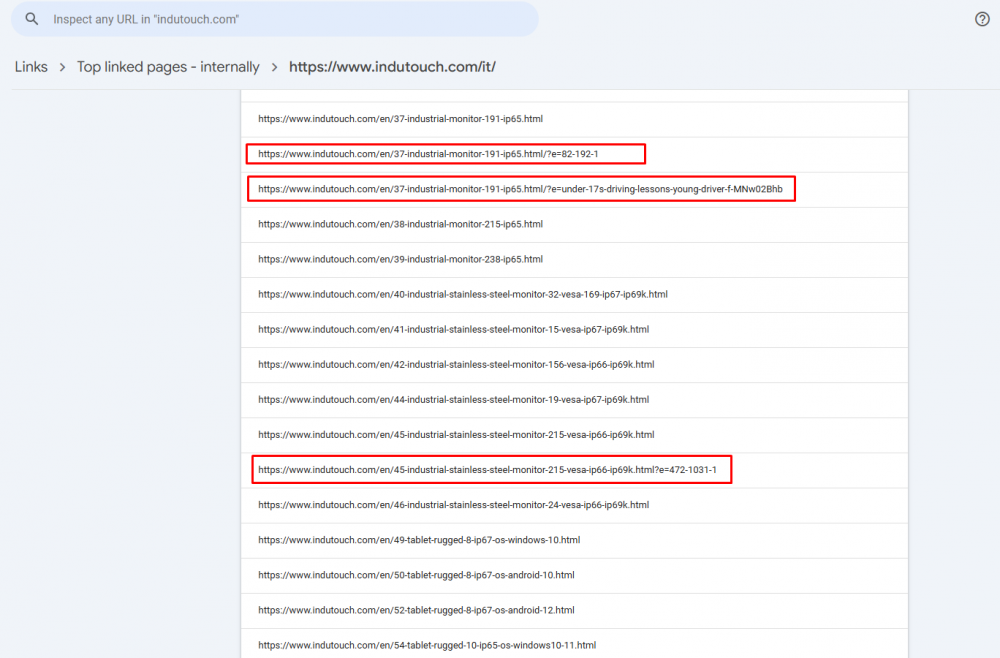
Task: Go back to Links breadcrumb
Action: (31, 67)
